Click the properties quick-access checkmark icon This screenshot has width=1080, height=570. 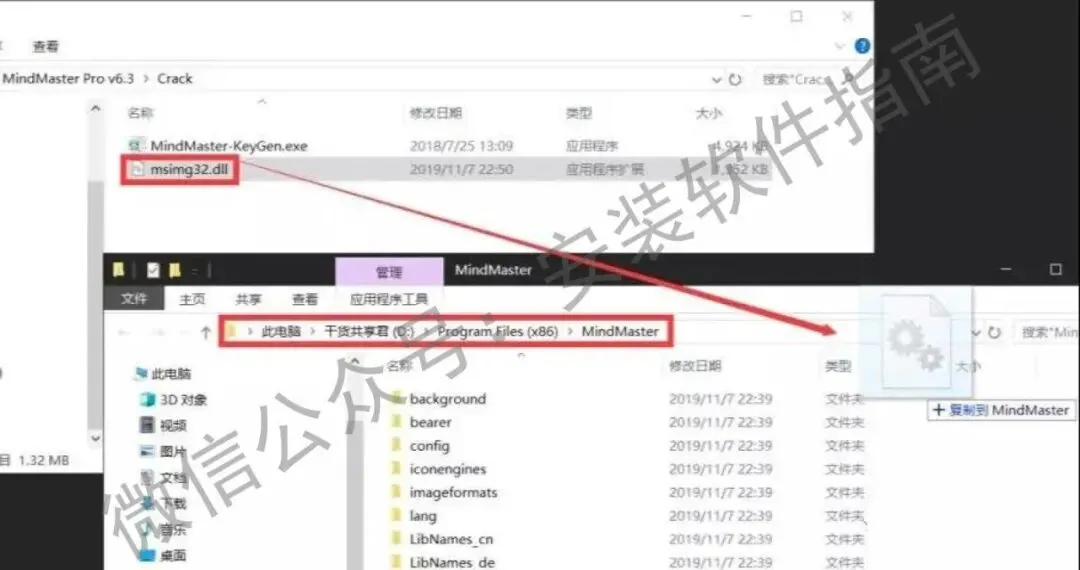pyautogui.click(x=153, y=270)
